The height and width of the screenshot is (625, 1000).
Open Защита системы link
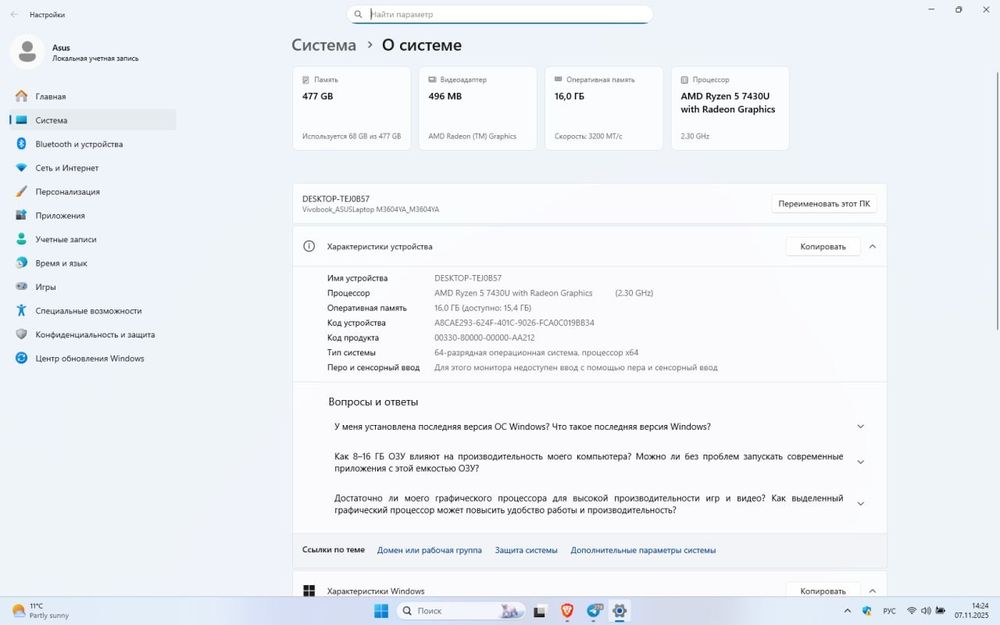point(526,550)
